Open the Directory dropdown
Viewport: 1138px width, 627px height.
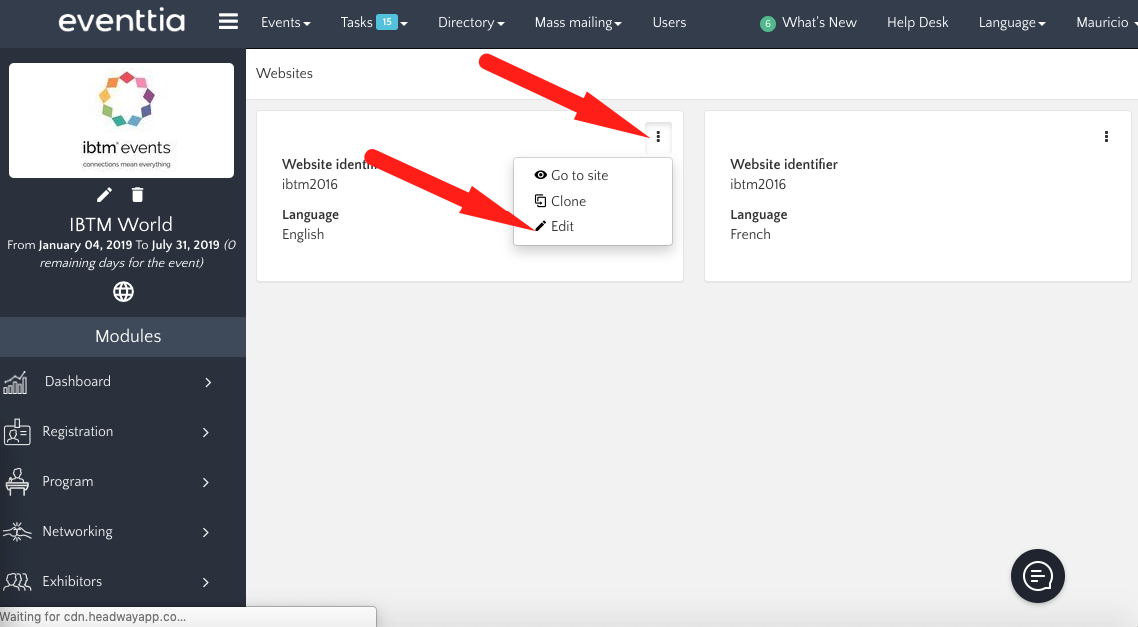pyautogui.click(x=471, y=22)
